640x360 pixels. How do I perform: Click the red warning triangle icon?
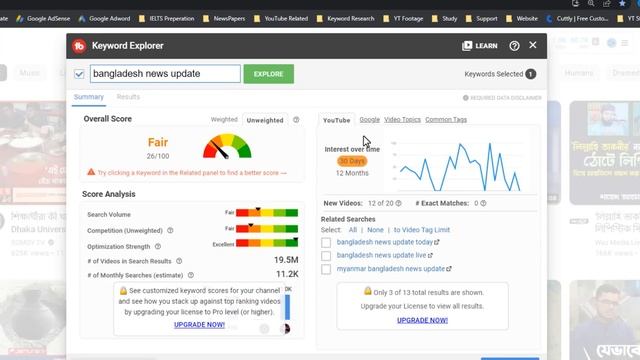point(91,172)
